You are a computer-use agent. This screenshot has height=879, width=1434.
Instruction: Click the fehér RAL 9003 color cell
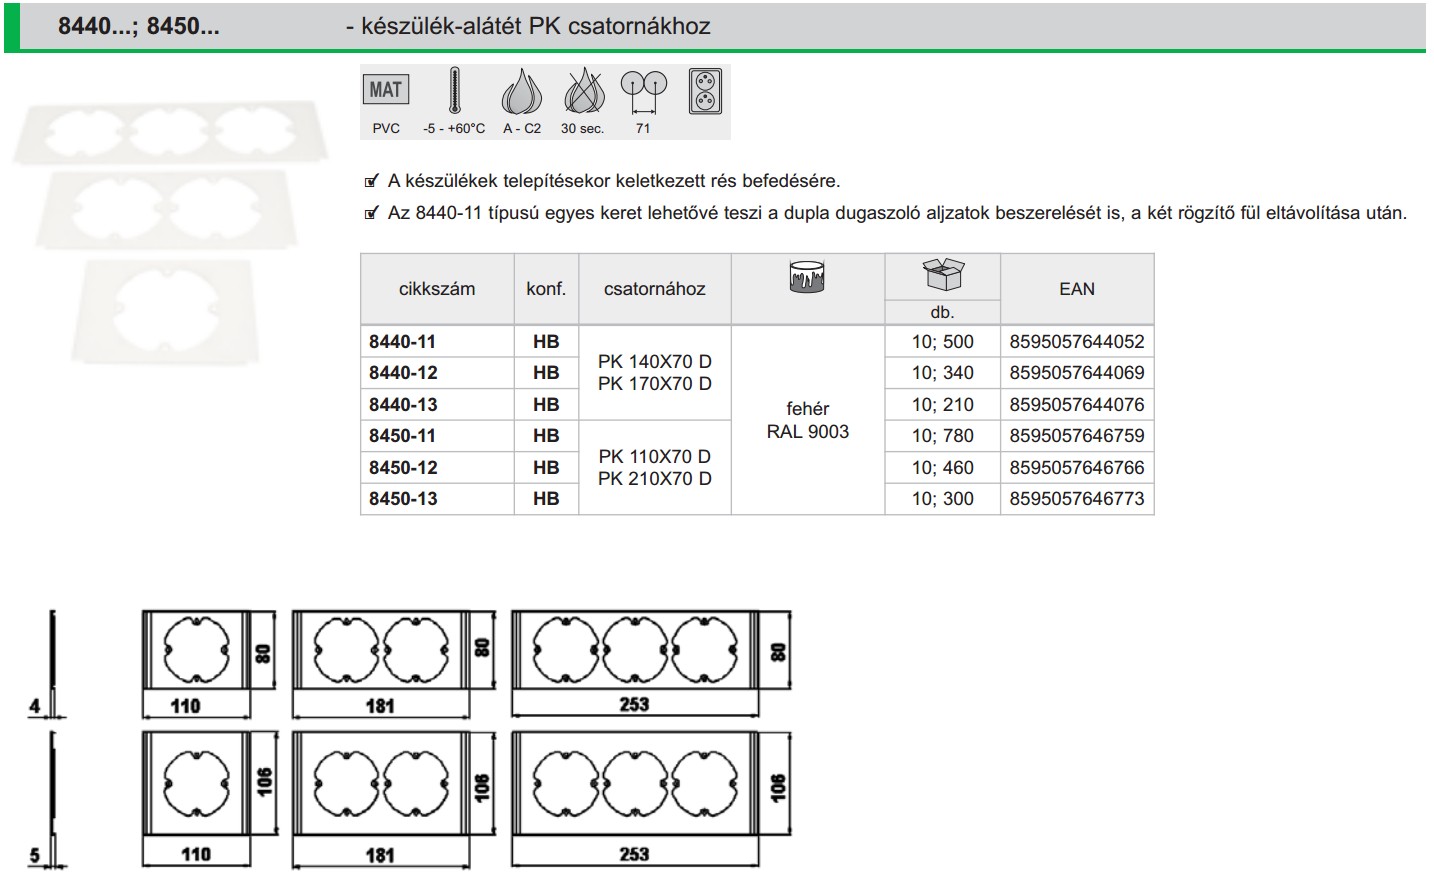(807, 420)
